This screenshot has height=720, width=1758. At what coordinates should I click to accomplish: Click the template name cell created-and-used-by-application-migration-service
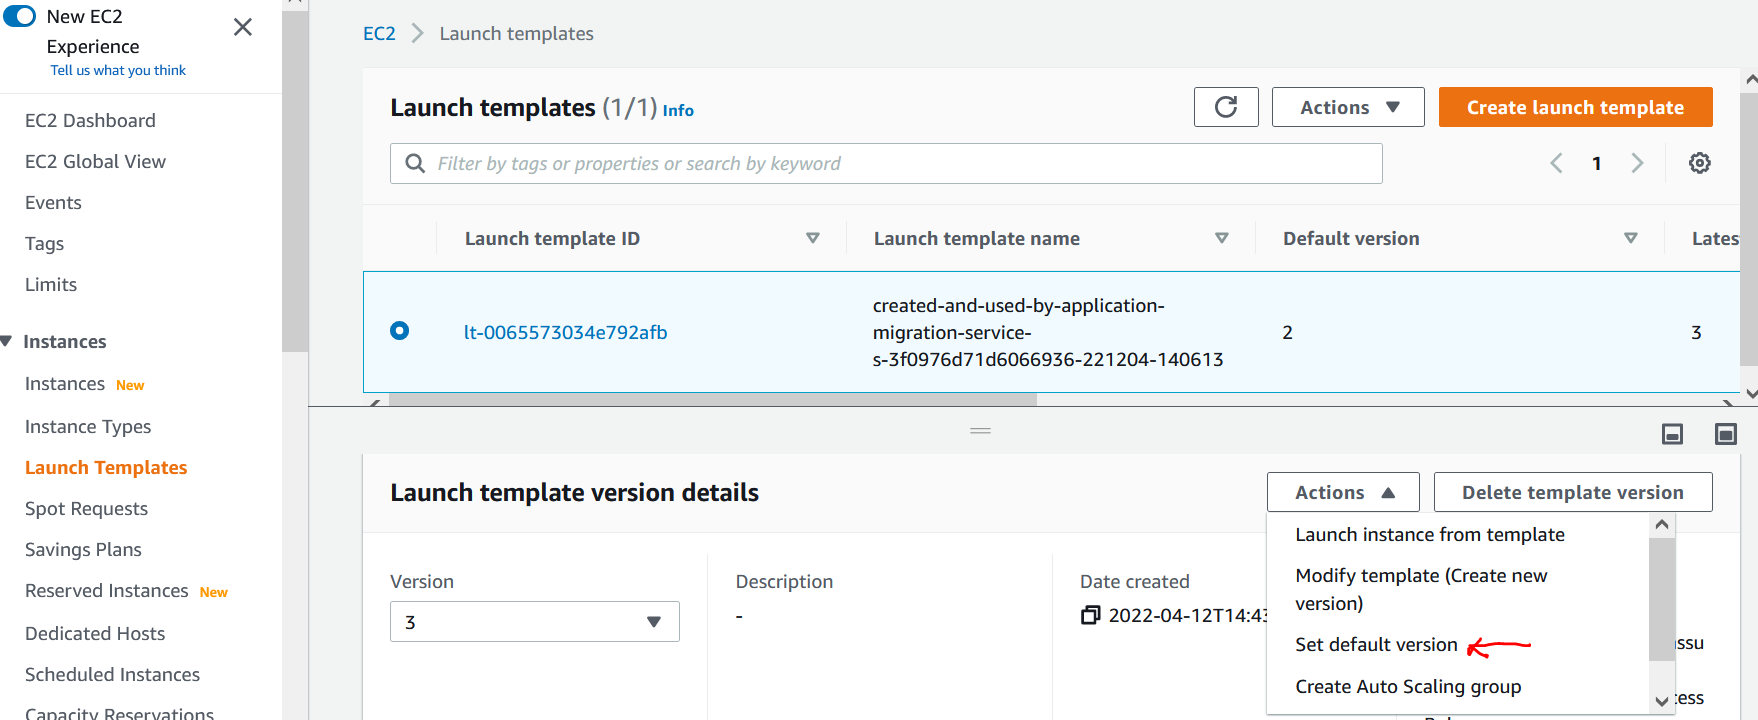[1048, 332]
